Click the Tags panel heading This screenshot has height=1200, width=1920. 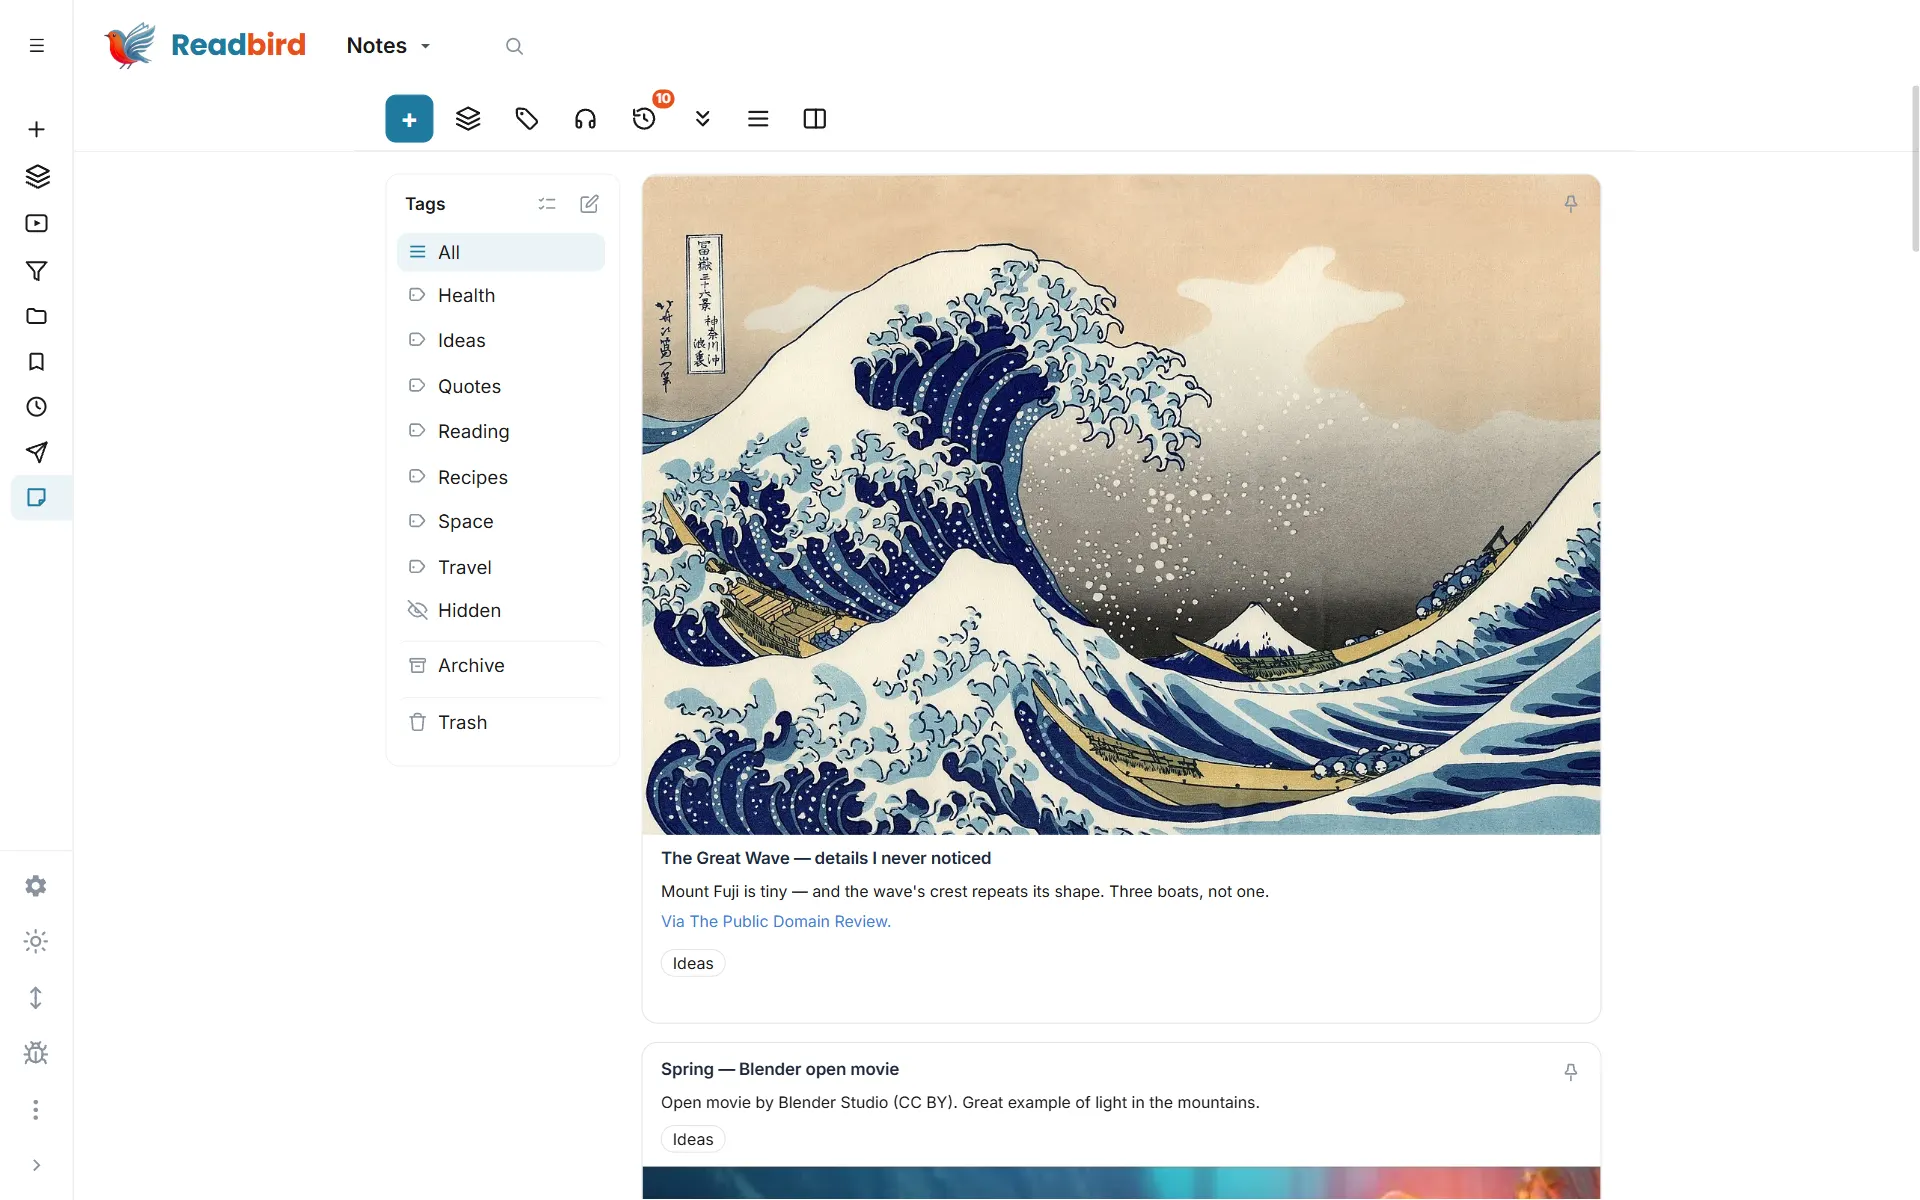coord(425,204)
